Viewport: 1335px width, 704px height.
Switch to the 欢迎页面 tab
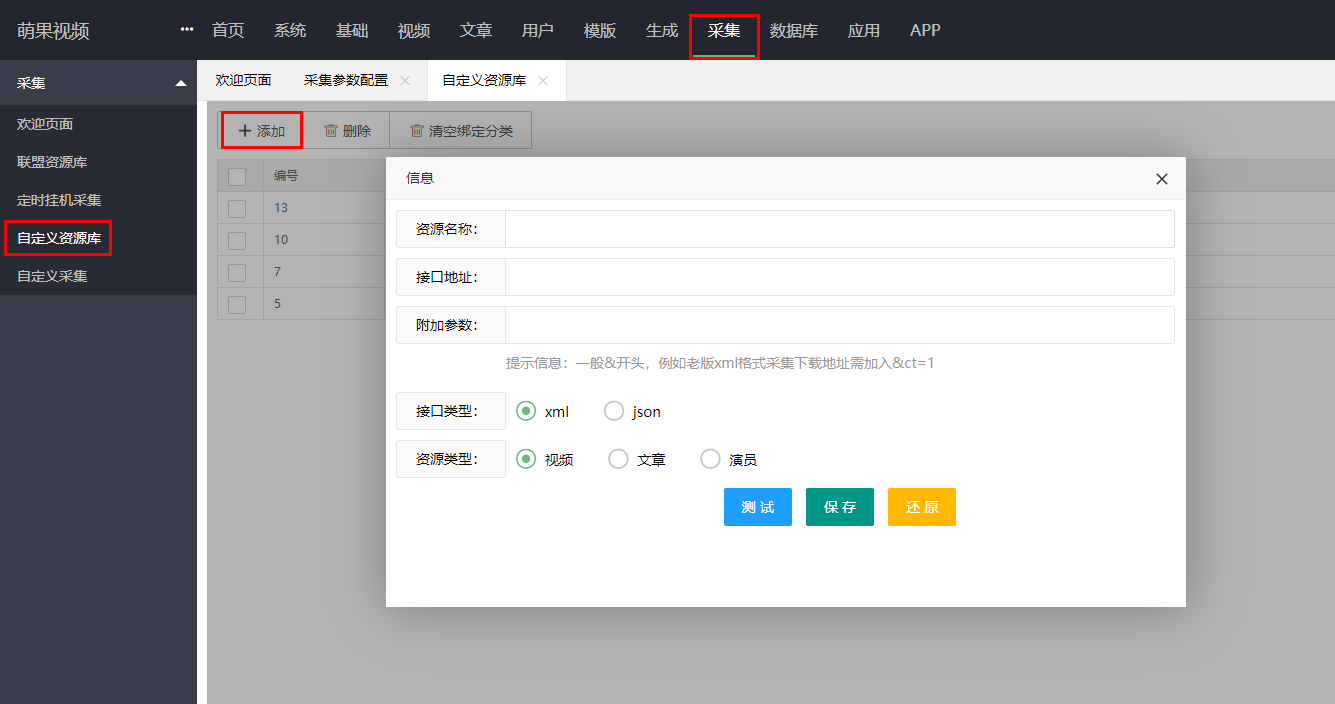[243, 80]
